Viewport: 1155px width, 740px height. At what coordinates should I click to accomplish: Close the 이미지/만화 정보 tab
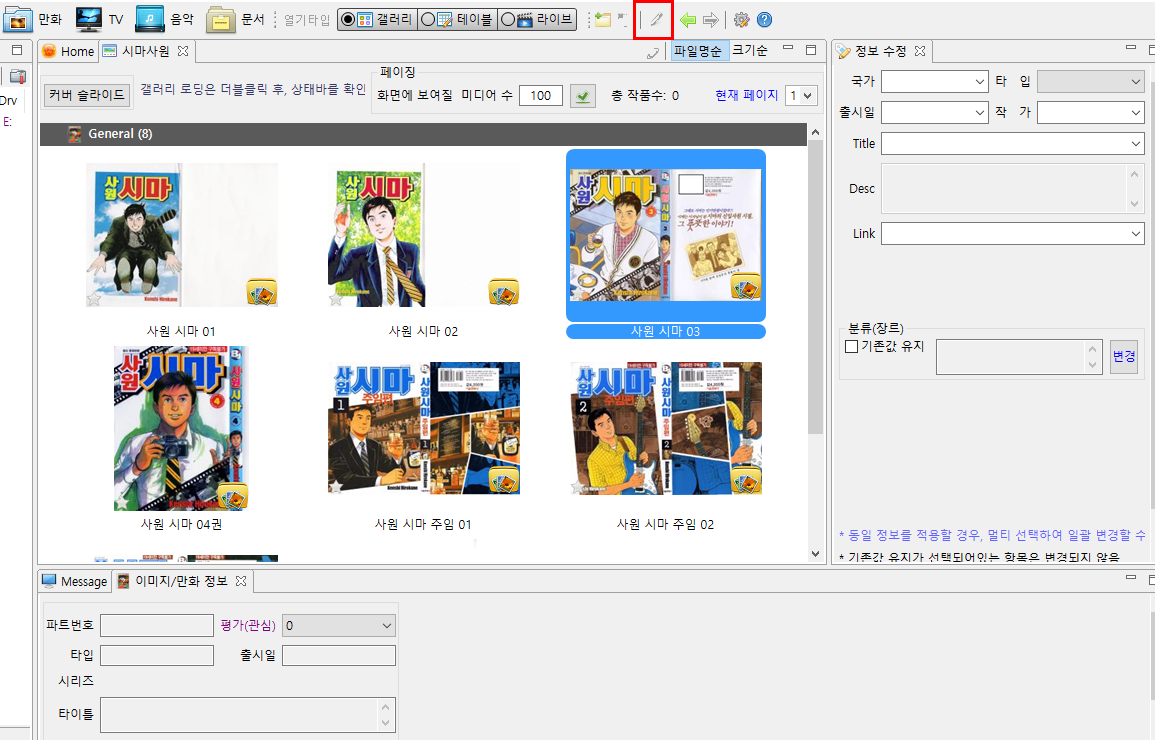(241, 581)
